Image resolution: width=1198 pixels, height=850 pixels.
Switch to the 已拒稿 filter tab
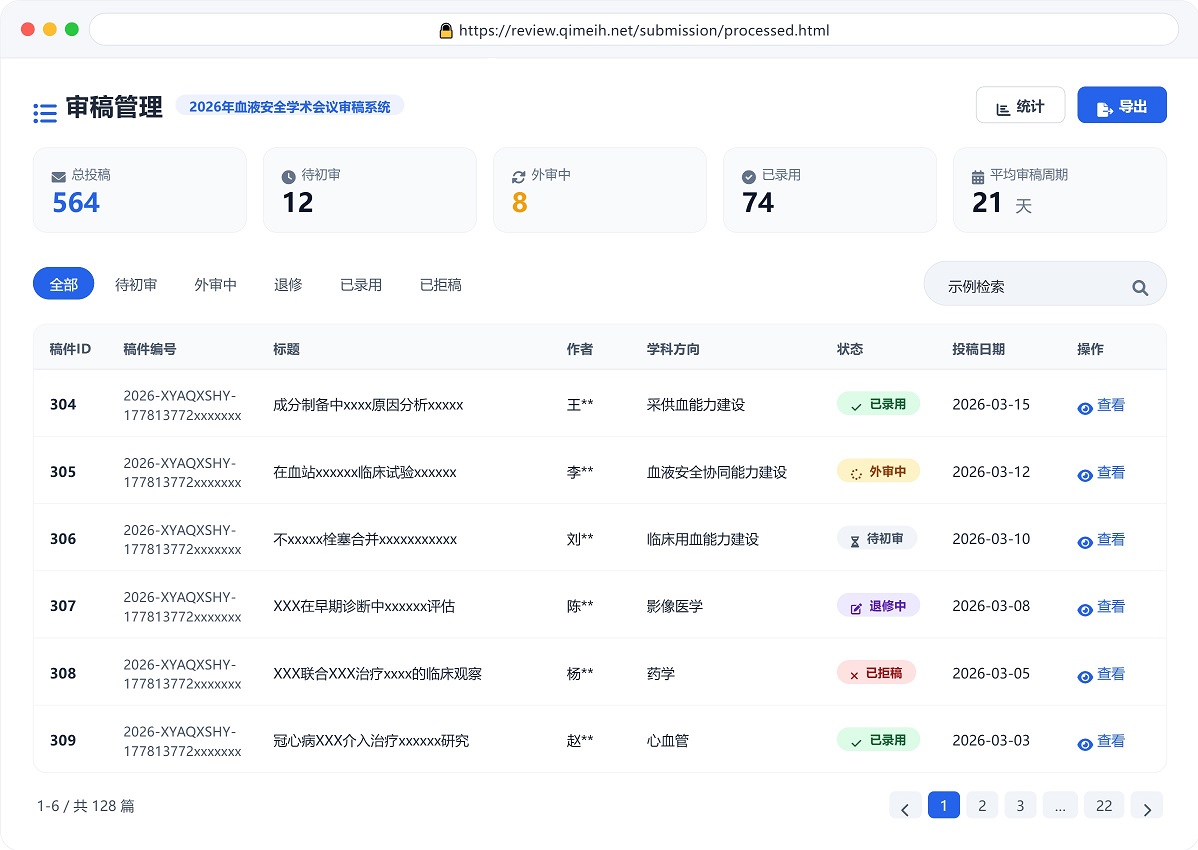click(441, 285)
